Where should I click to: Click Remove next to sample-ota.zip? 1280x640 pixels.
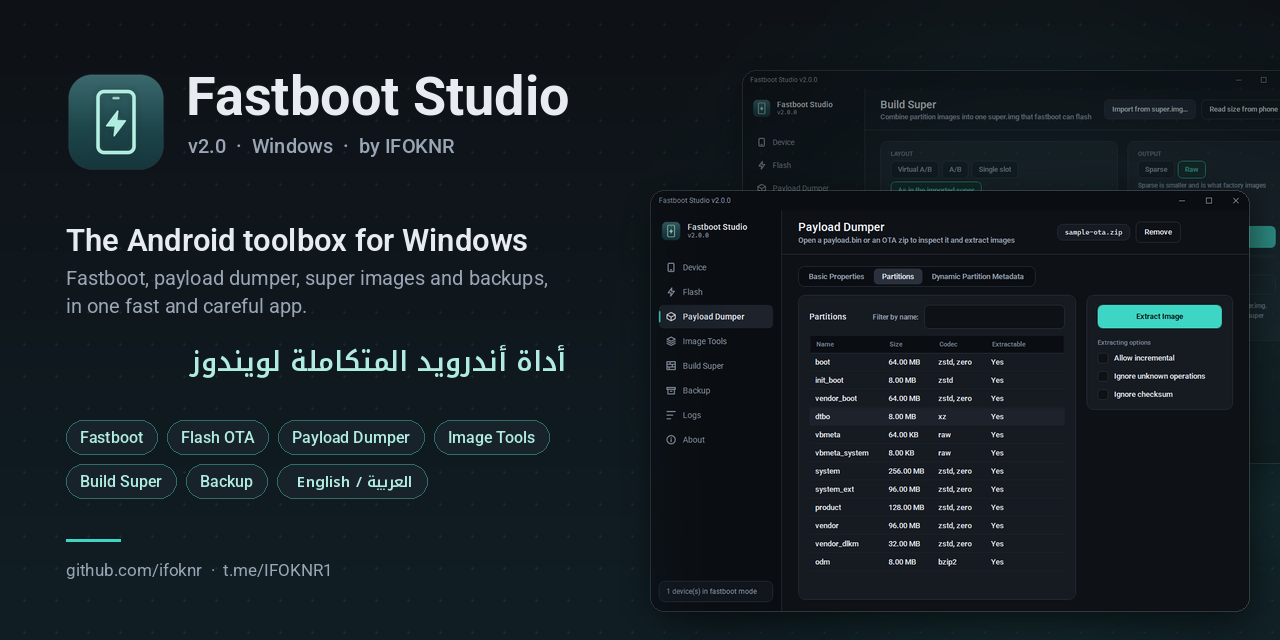click(x=1158, y=232)
